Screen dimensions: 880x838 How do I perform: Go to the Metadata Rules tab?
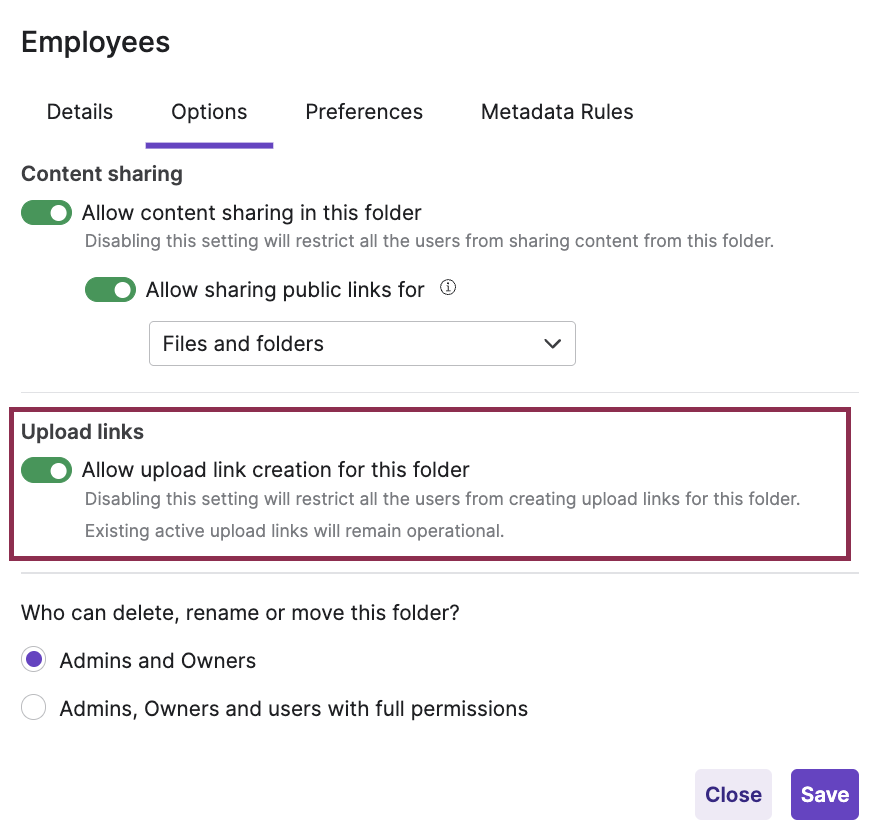[557, 112]
